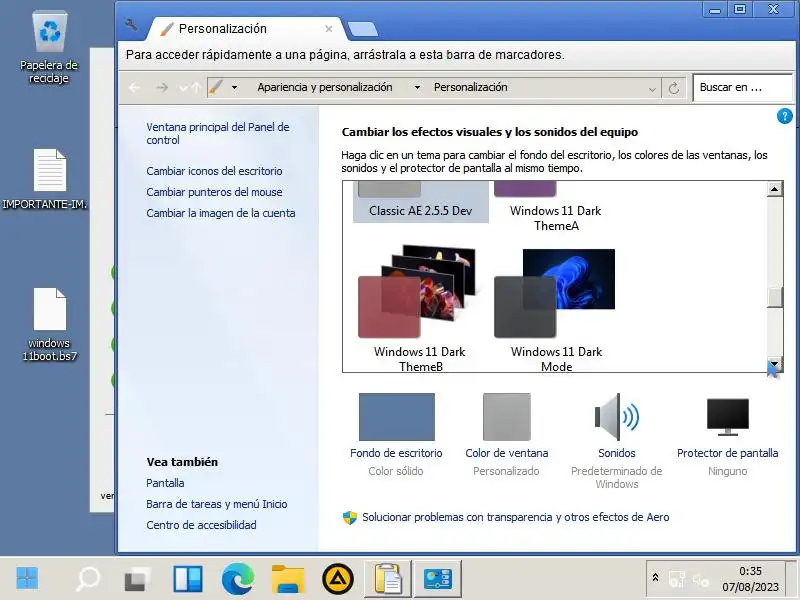Open recent locations chevron in navigation bar
This screenshot has height=600, width=800.
pyautogui.click(x=183, y=88)
